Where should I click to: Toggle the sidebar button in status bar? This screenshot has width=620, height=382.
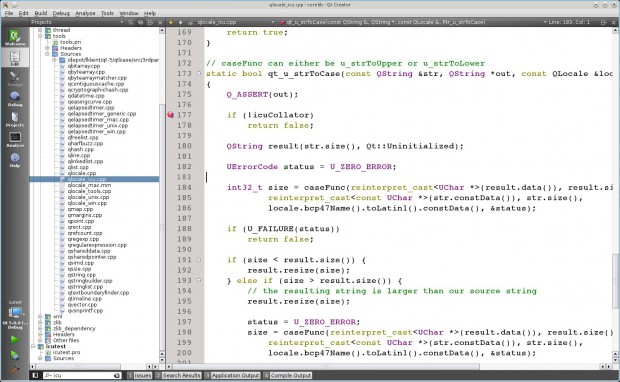(35, 375)
